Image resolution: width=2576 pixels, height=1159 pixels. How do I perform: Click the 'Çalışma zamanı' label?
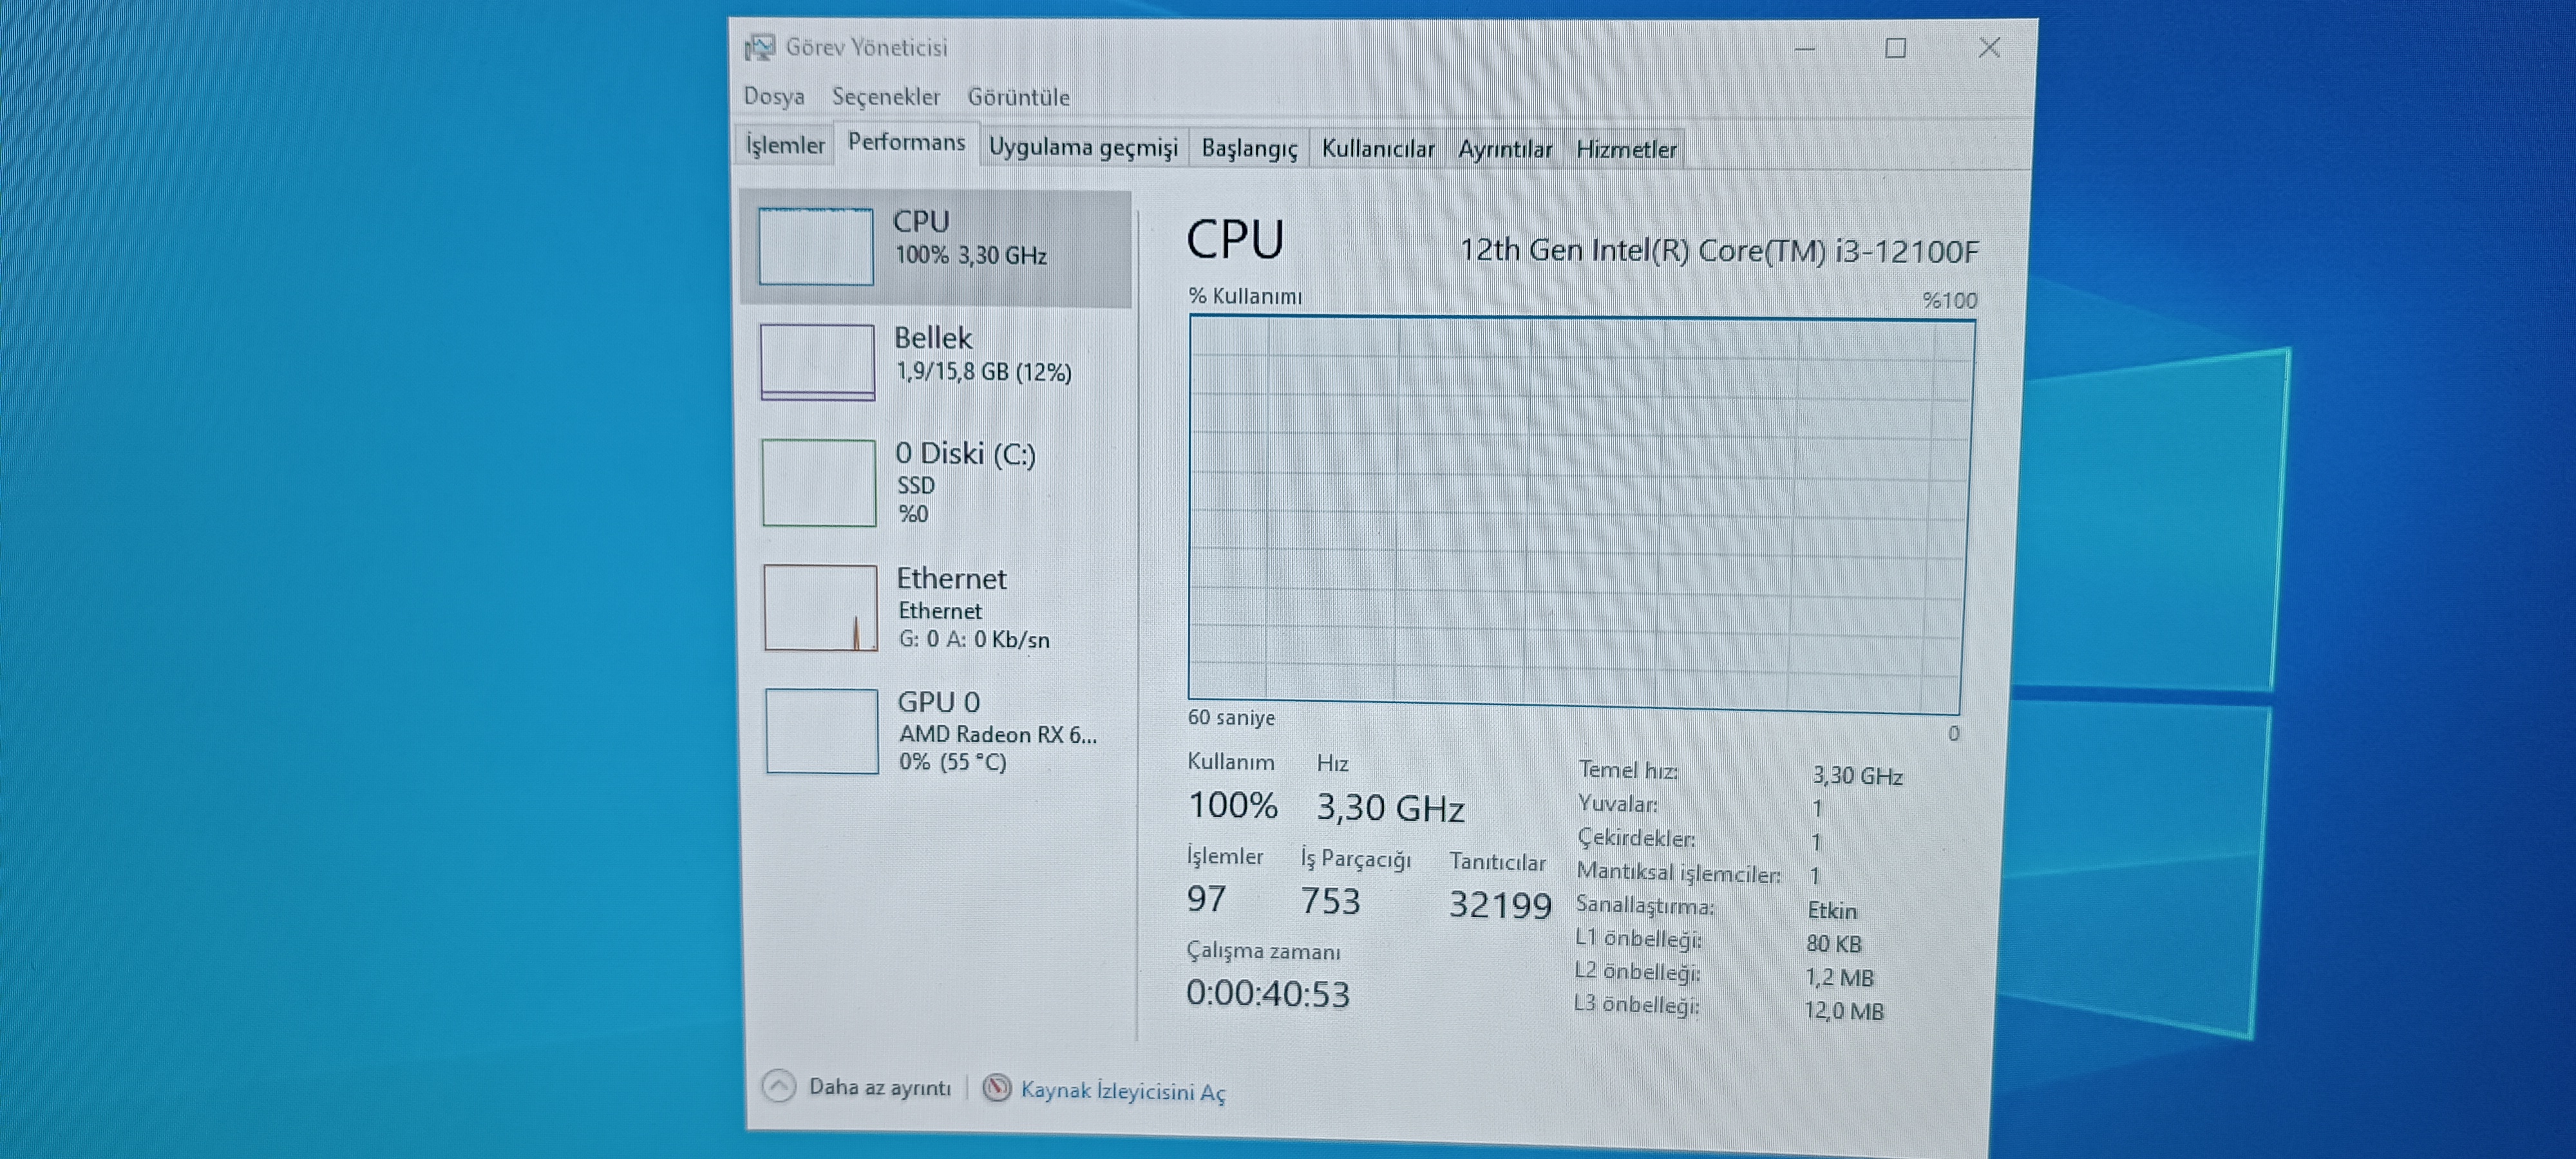[x=1263, y=951]
